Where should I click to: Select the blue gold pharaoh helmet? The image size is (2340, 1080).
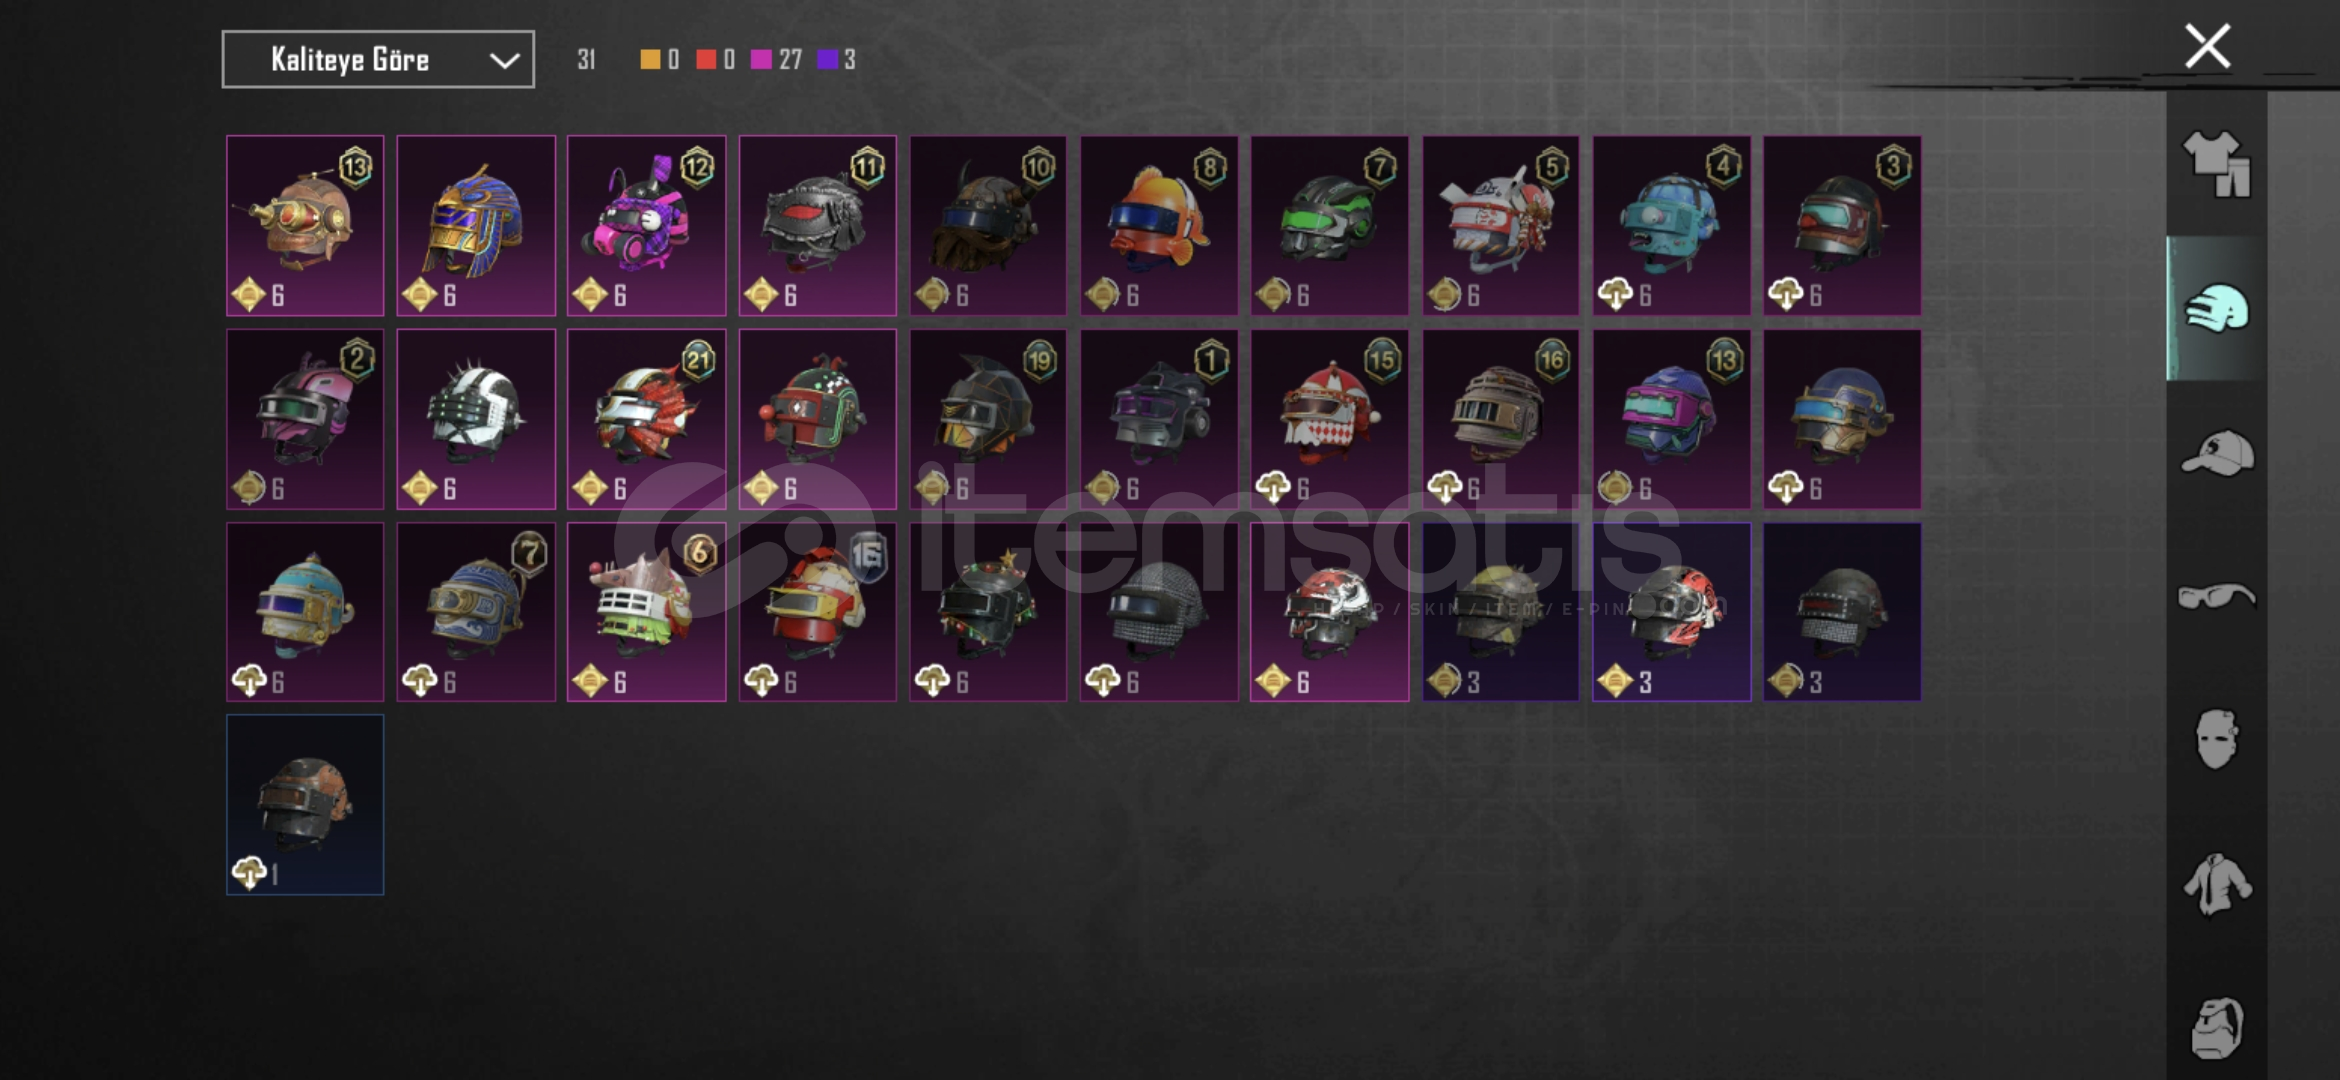pyautogui.click(x=476, y=226)
